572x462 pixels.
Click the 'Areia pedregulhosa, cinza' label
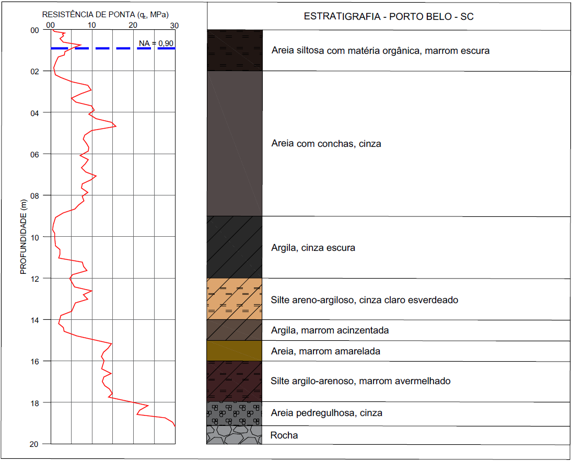tap(326, 413)
